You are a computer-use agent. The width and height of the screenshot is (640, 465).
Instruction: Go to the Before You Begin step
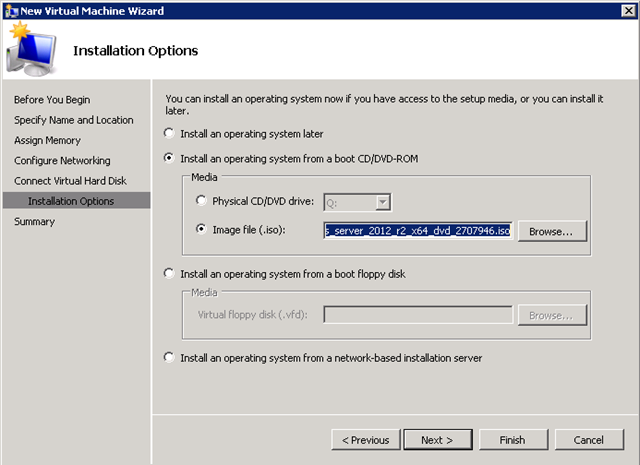tap(52, 100)
